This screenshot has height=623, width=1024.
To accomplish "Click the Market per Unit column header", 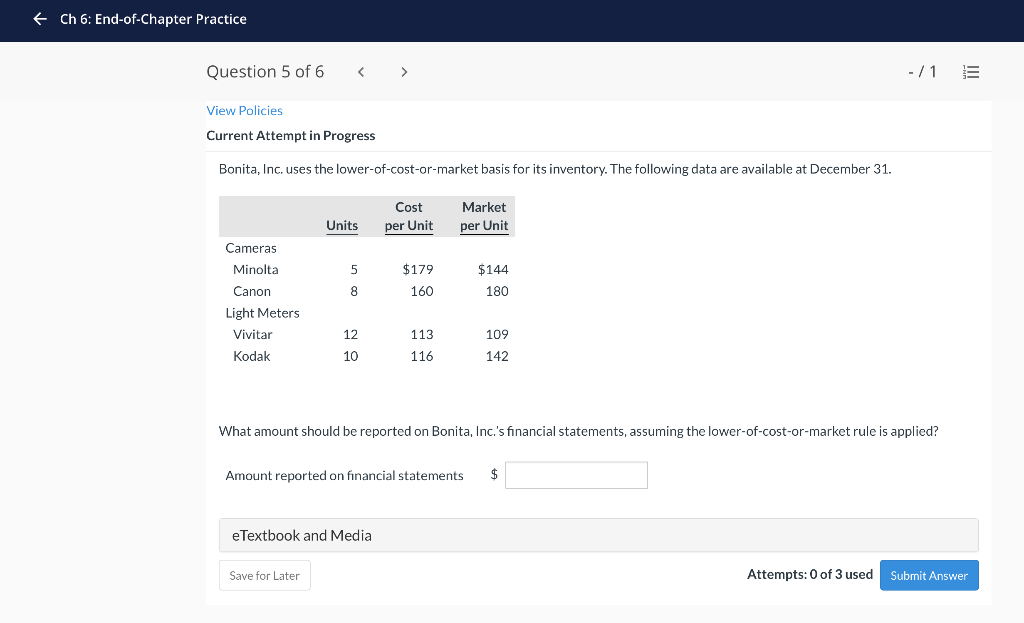I will click(484, 216).
